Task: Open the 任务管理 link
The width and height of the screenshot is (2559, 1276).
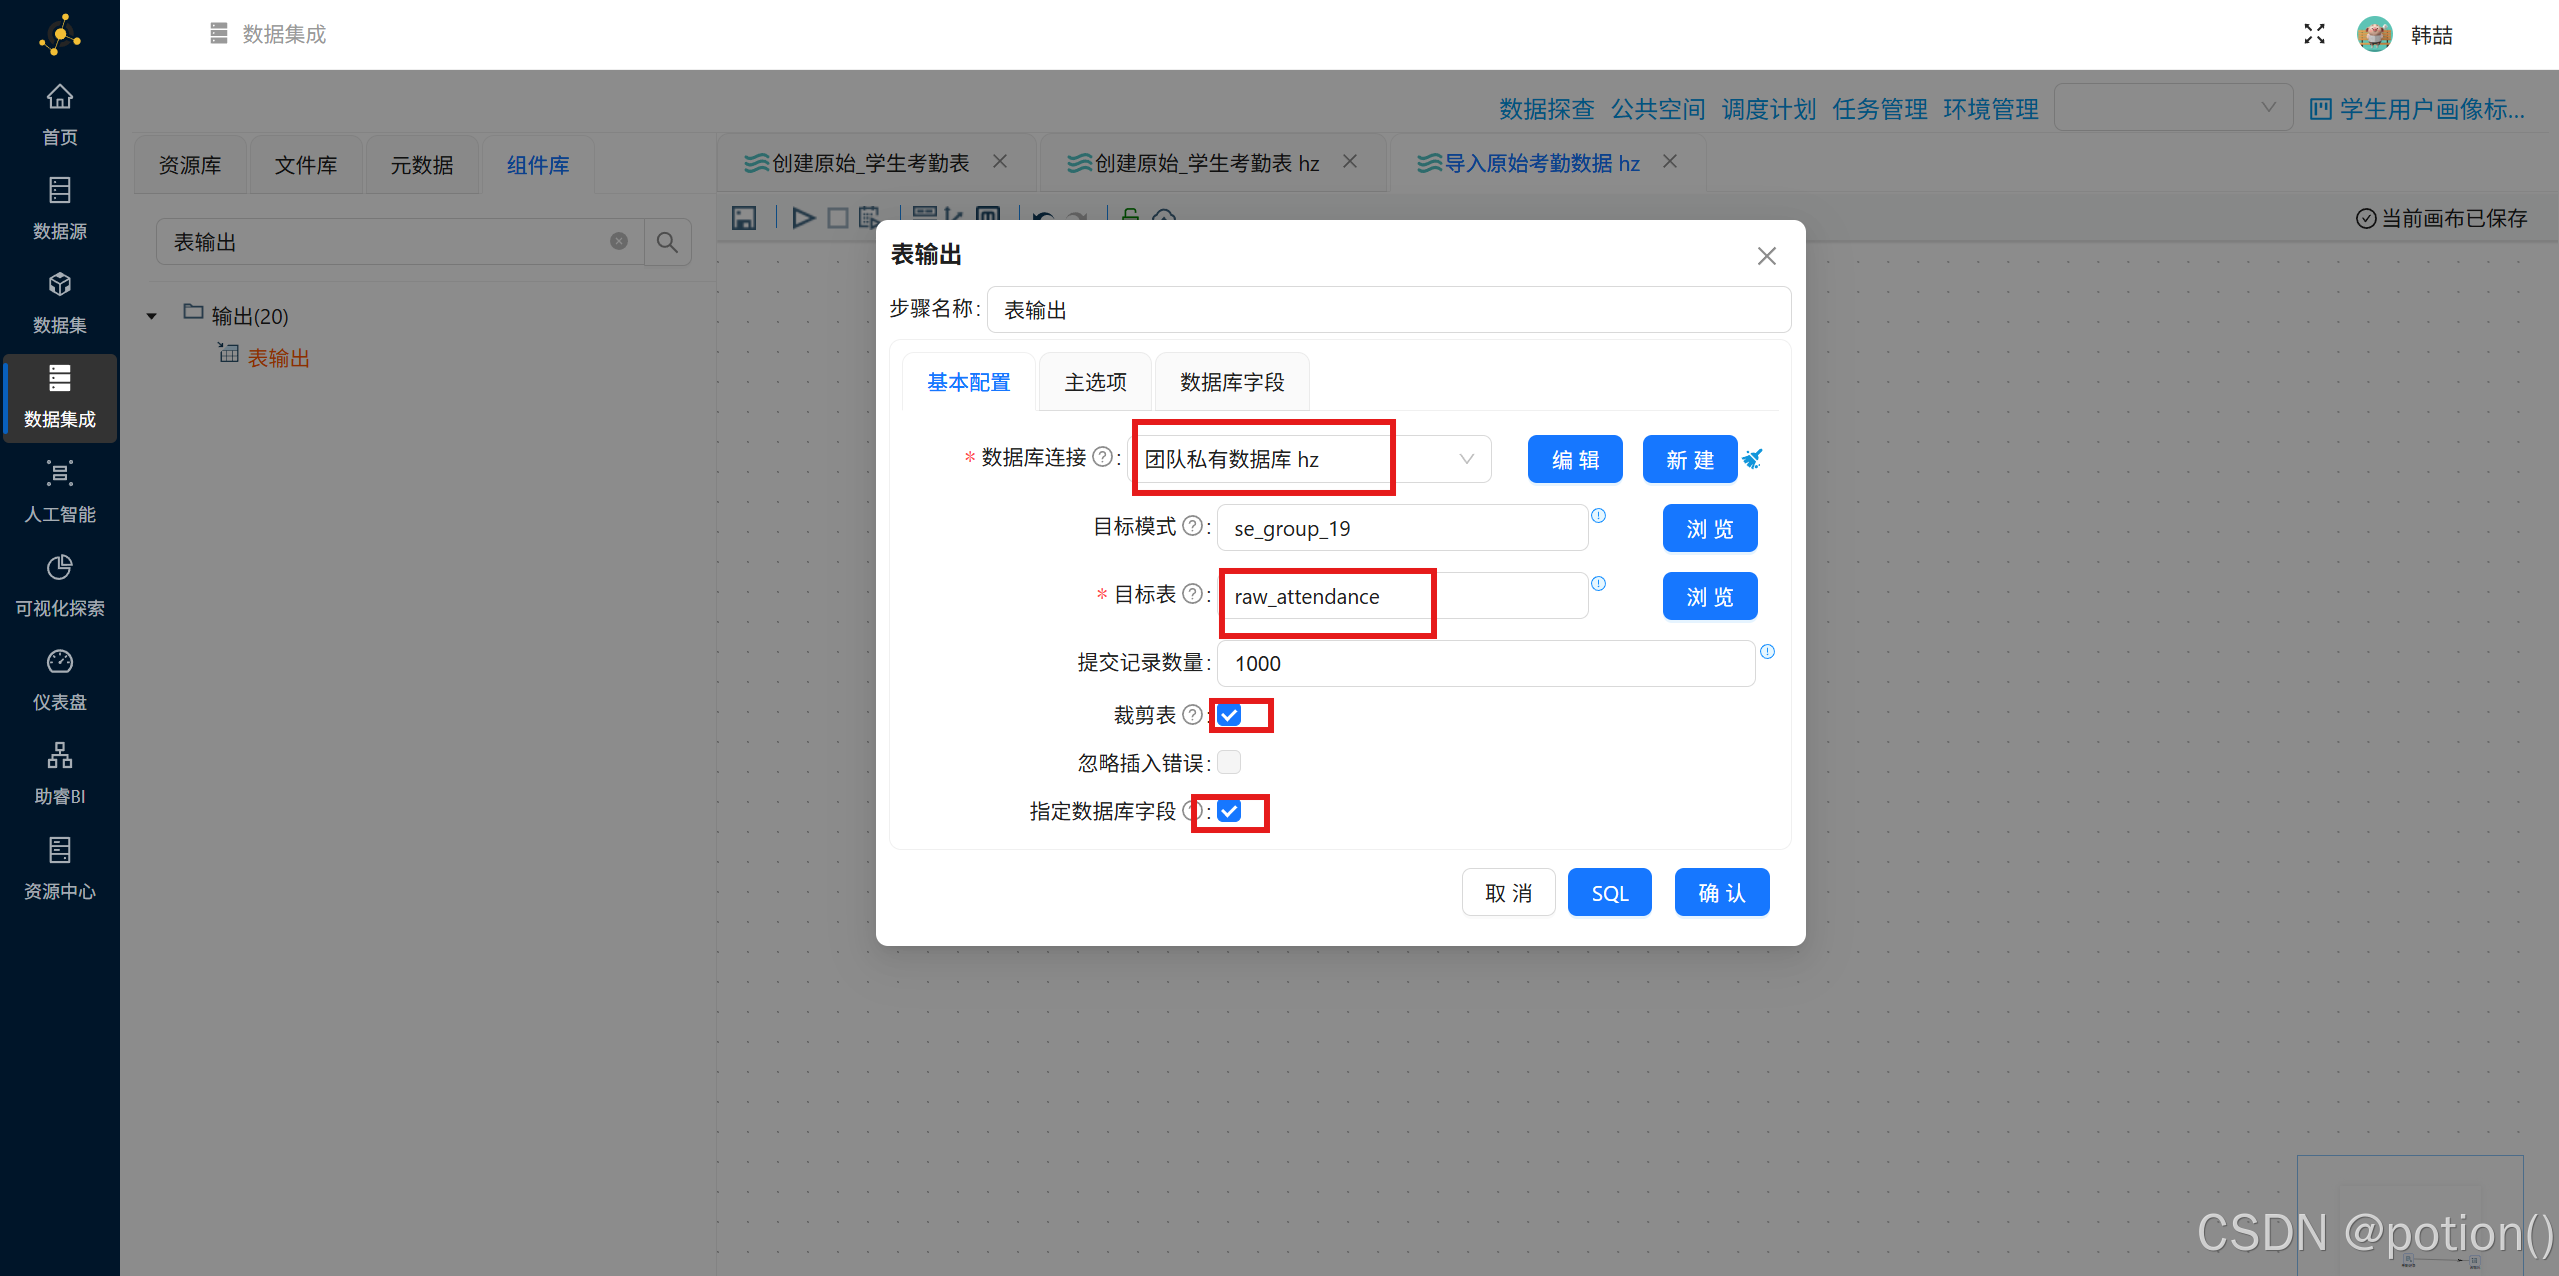Action: [x=1879, y=109]
